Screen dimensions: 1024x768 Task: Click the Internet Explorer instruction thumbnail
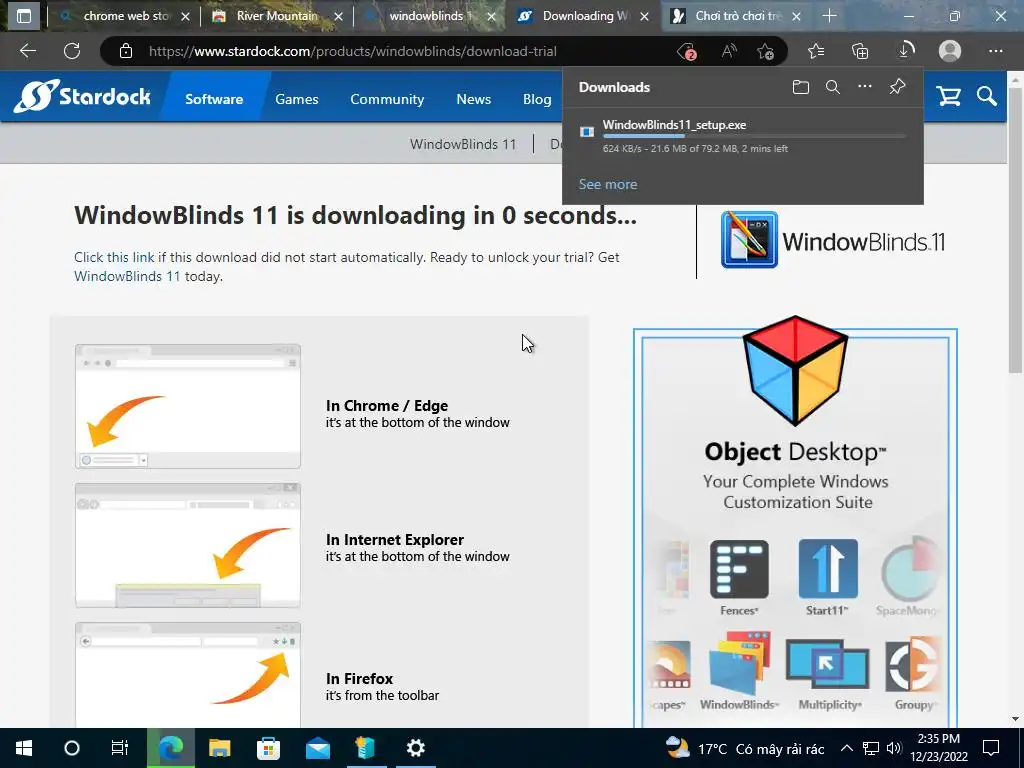[188, 545]
